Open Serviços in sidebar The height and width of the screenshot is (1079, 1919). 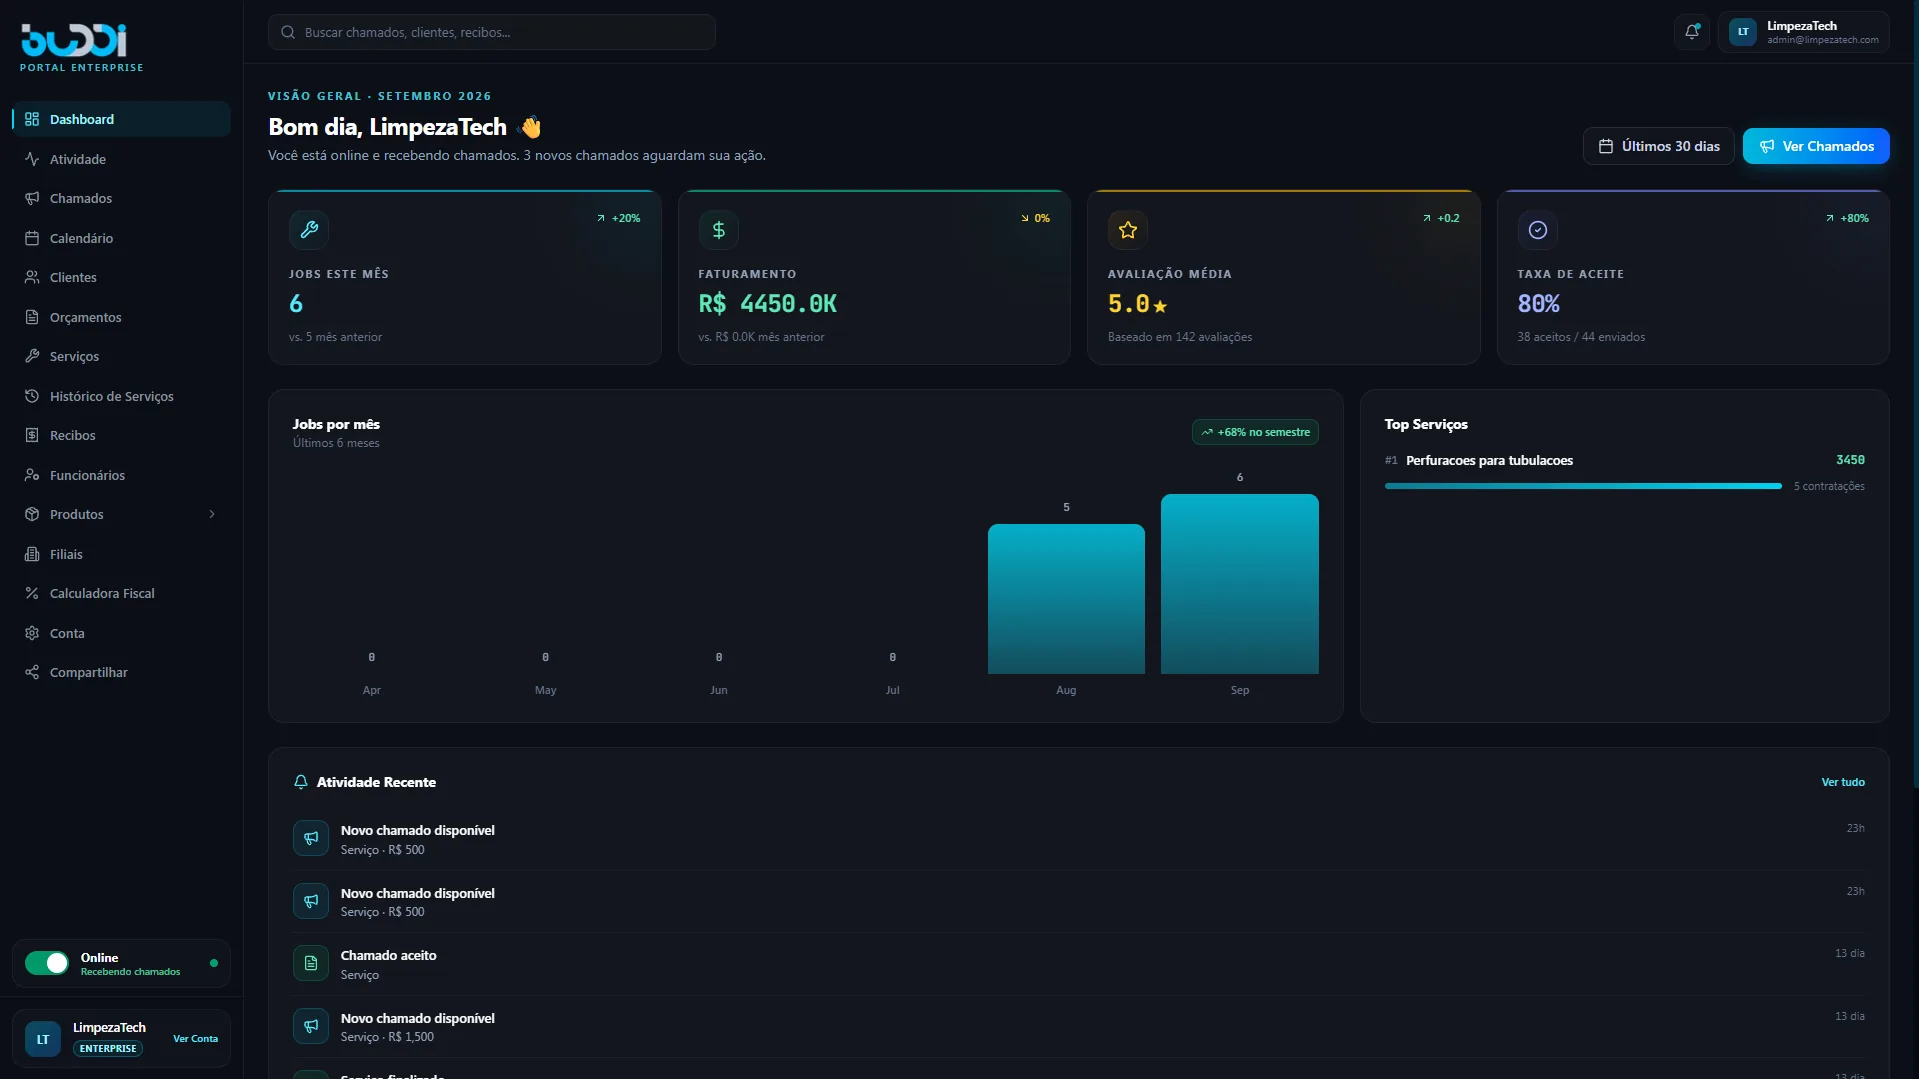tap(121, 356)
